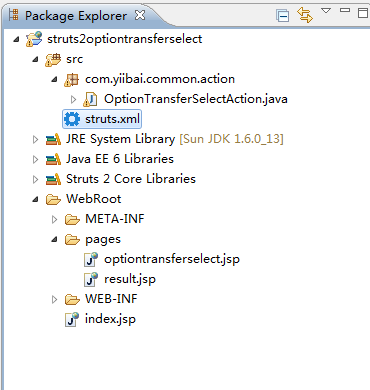Expand Struts 2 Core Libraries
The width and height of the screenshot is (370, 390).
click(35, 179)
